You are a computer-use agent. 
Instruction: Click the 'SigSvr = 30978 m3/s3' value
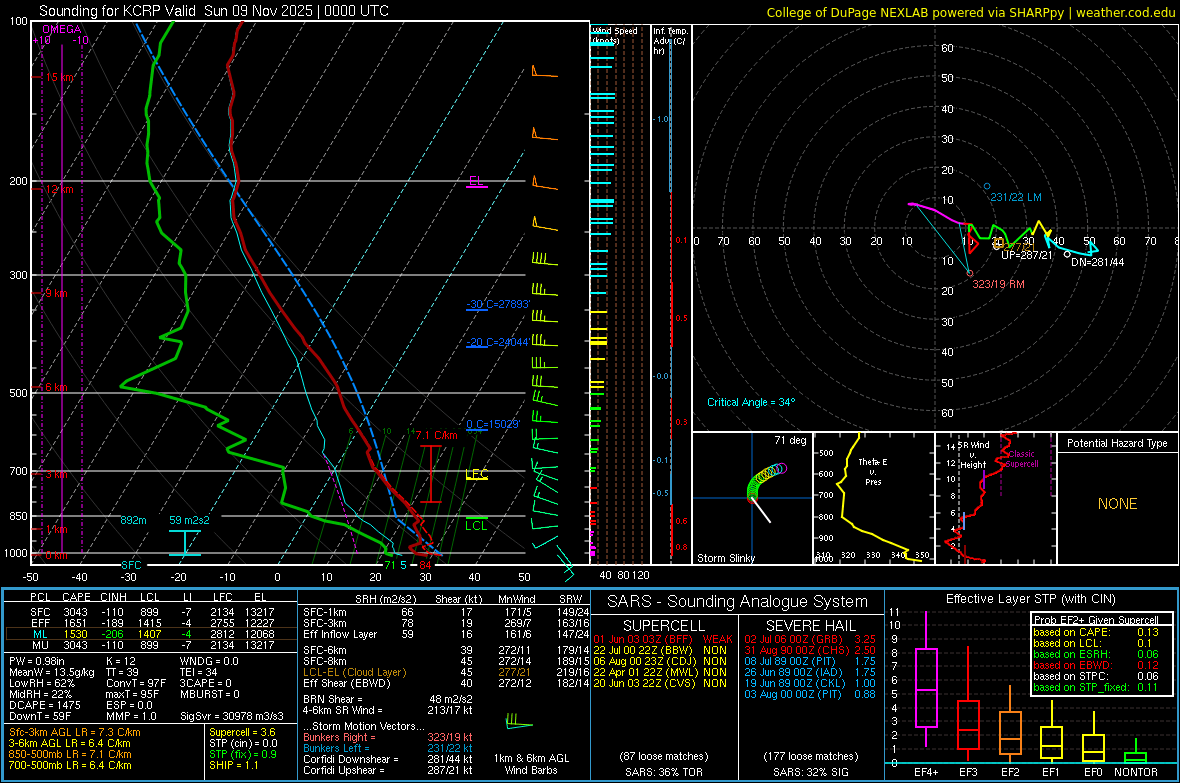click(x=232, y=716)
